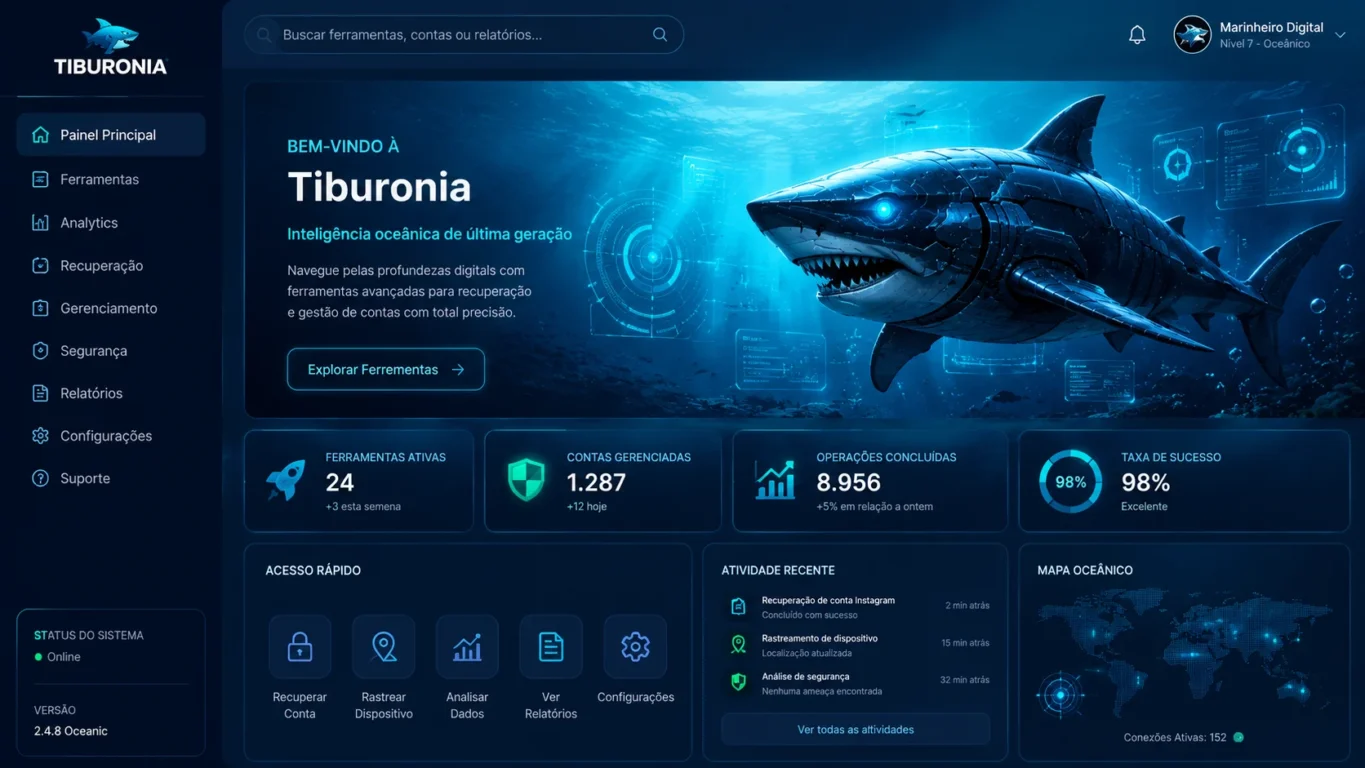
Task: Click the Marinheiro Digital avatar
Action: pyautogui.click(x=1192, y=35)
